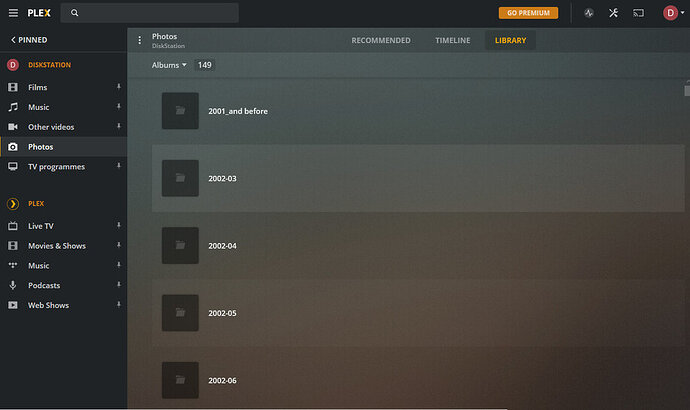Unpin the Other videos library

[x=119, y=126]
